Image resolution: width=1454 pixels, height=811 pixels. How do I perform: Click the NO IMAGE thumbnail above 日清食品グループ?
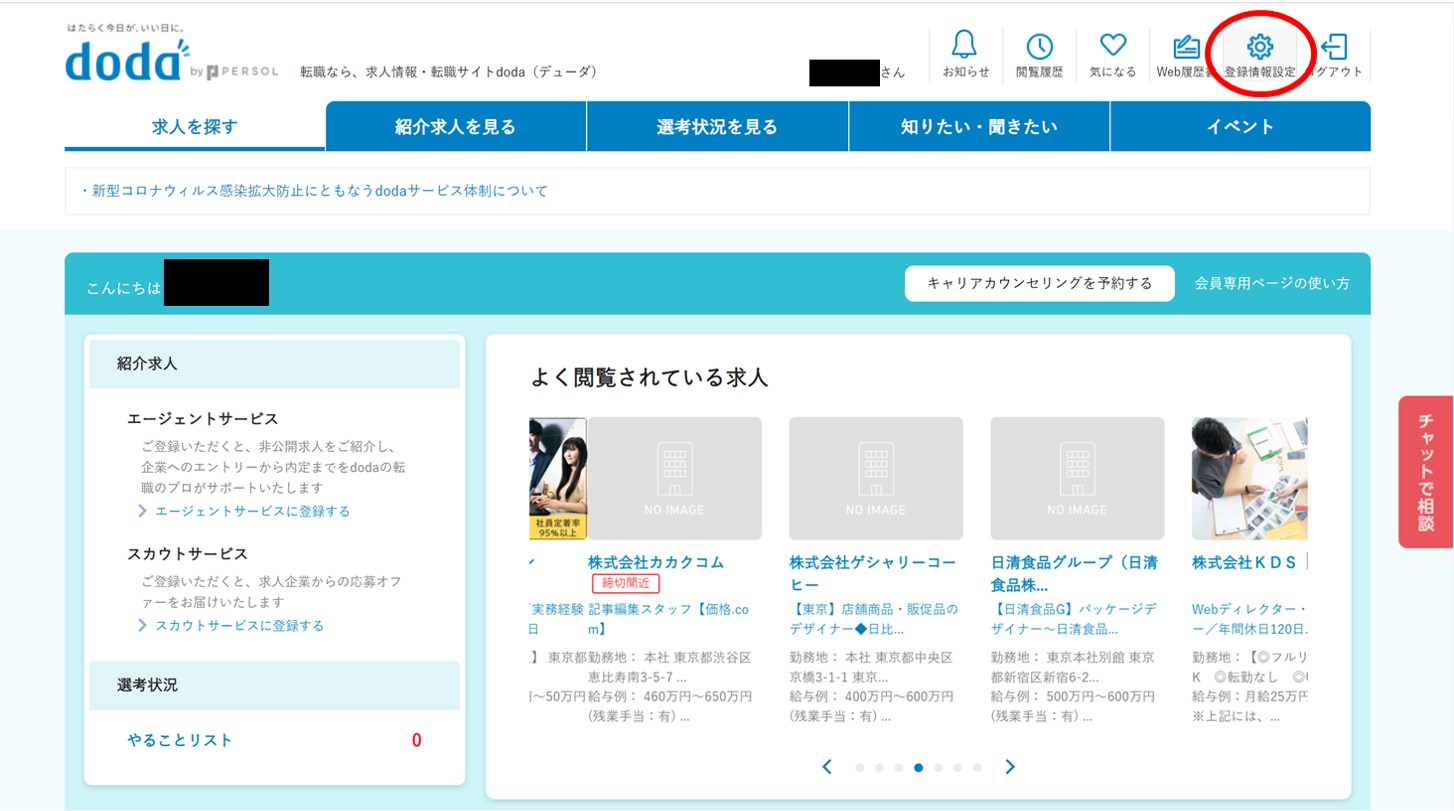[x=1077, y=478]
